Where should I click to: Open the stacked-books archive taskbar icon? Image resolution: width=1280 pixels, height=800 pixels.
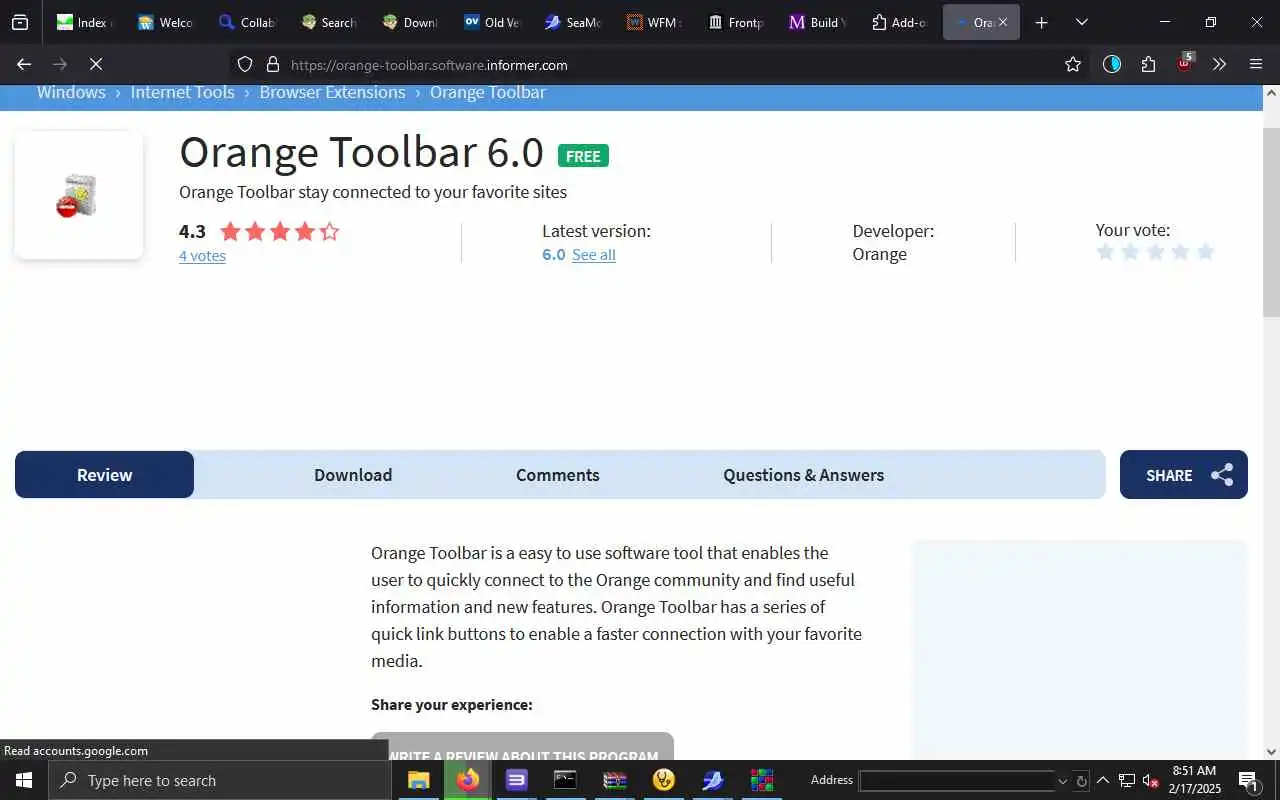coord(614,780)
